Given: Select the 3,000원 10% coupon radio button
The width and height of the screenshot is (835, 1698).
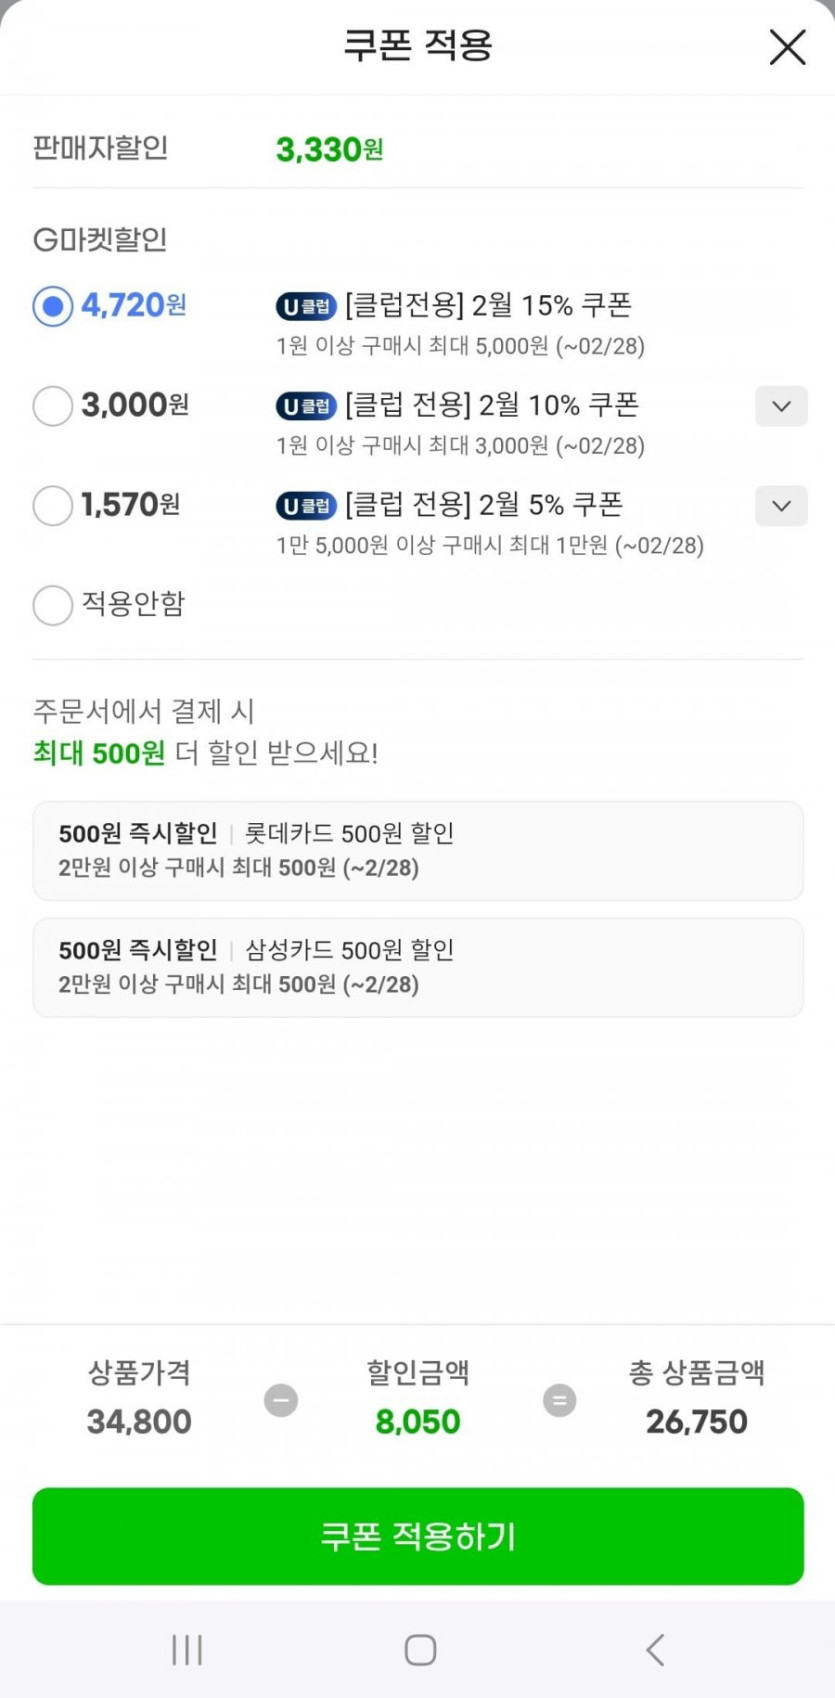Looking at the screenshot, I should point(53,406).
